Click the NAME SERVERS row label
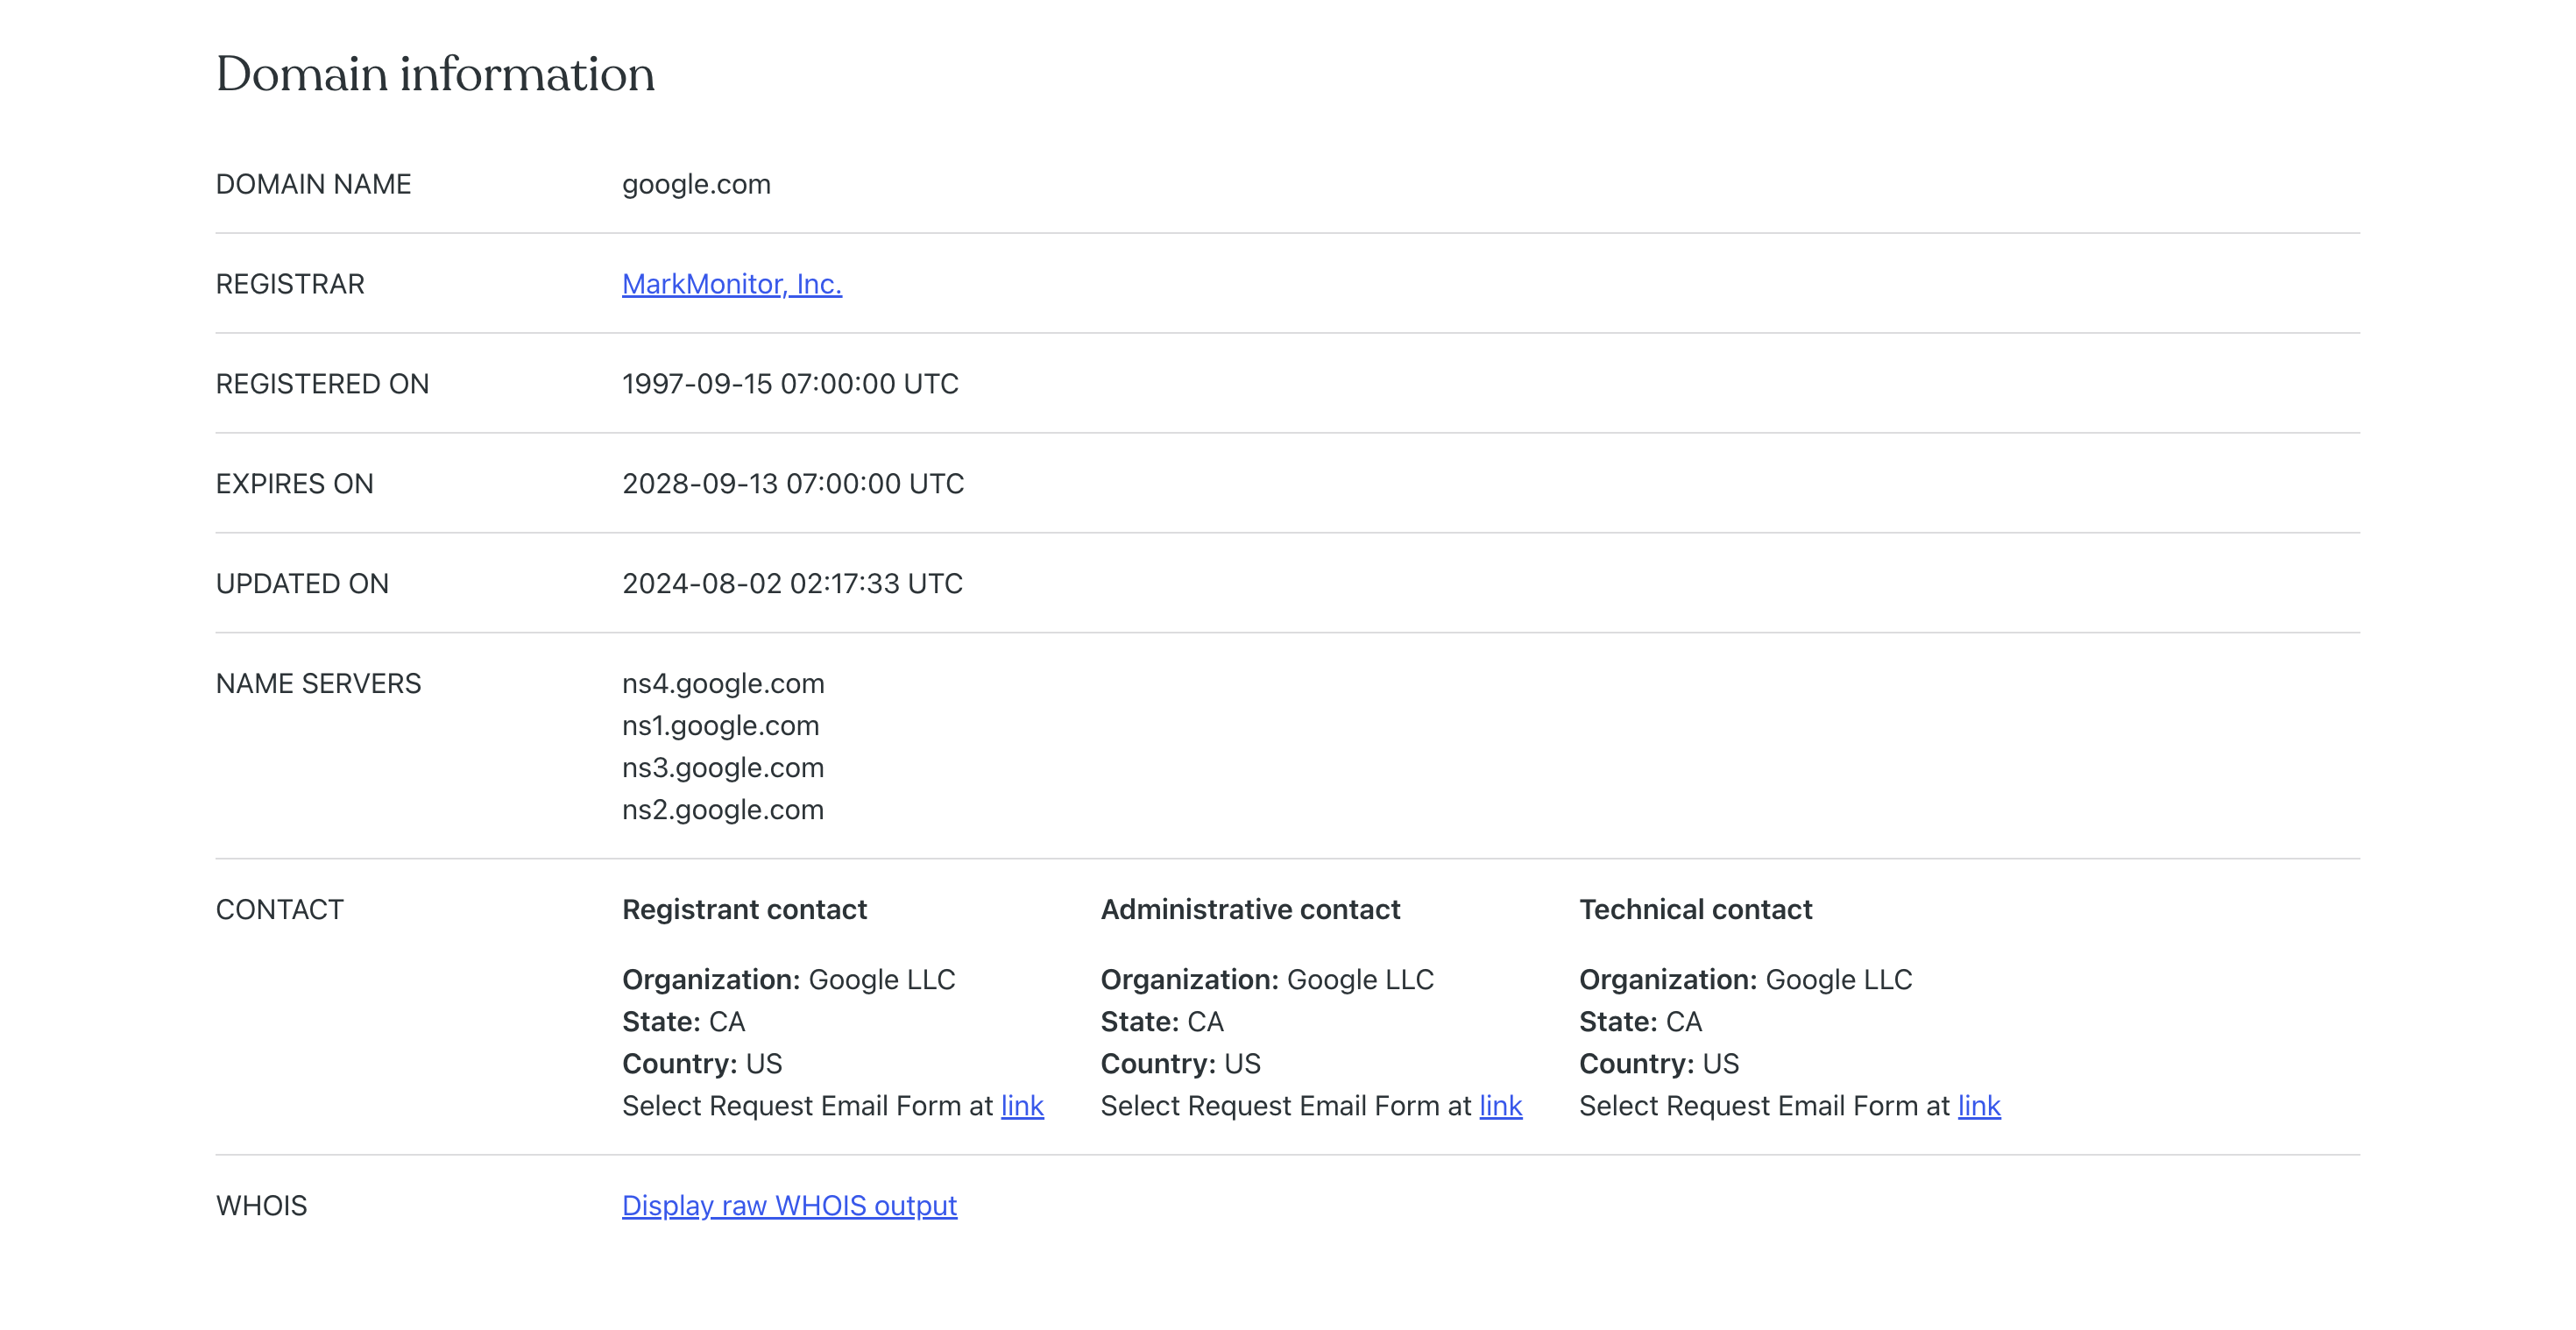Viewport: 2576px width, 1330px height. tap(318, 684)
